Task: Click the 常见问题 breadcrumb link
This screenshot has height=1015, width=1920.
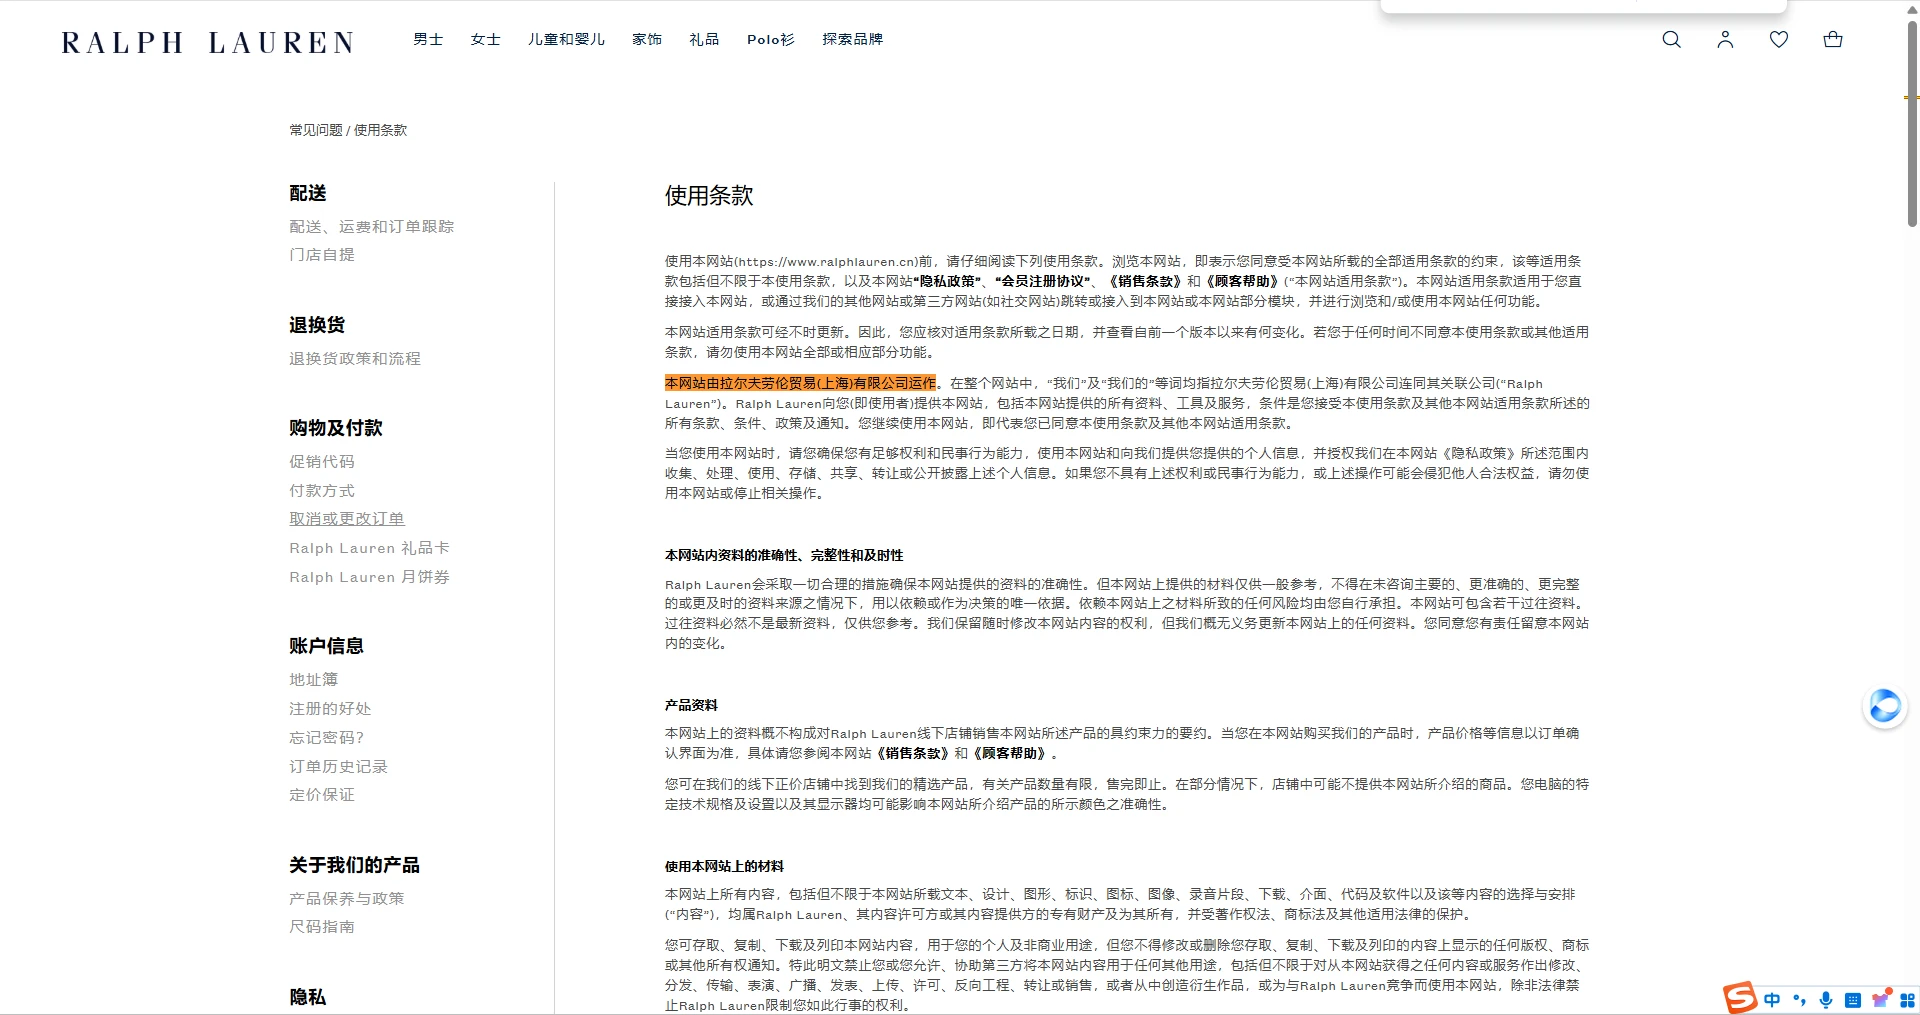Action: click(x=316, y=130)
